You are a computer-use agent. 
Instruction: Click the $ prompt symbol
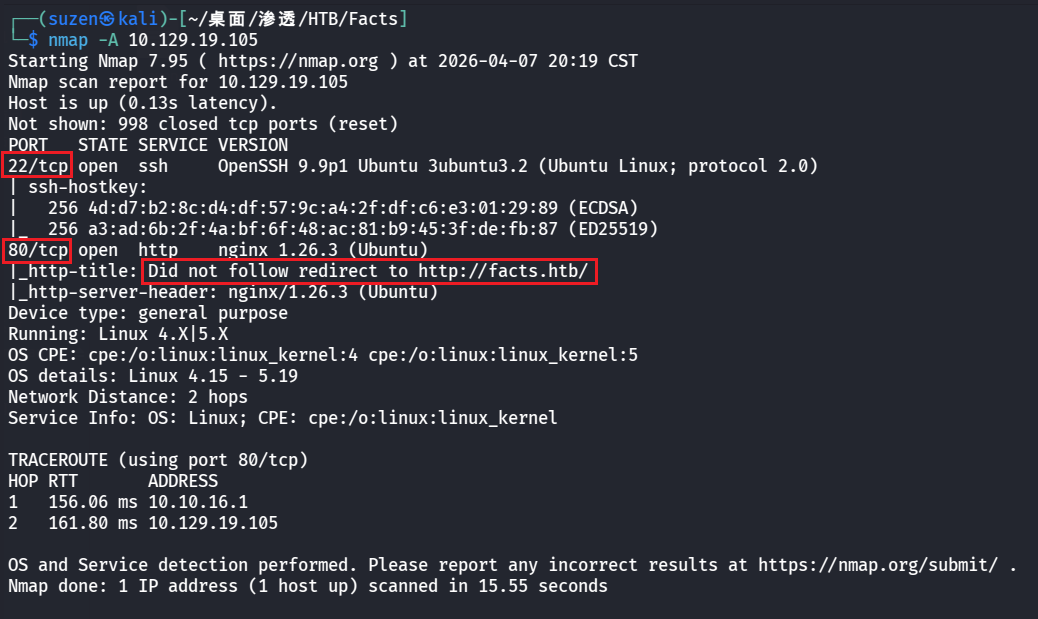tap(33, 40)
